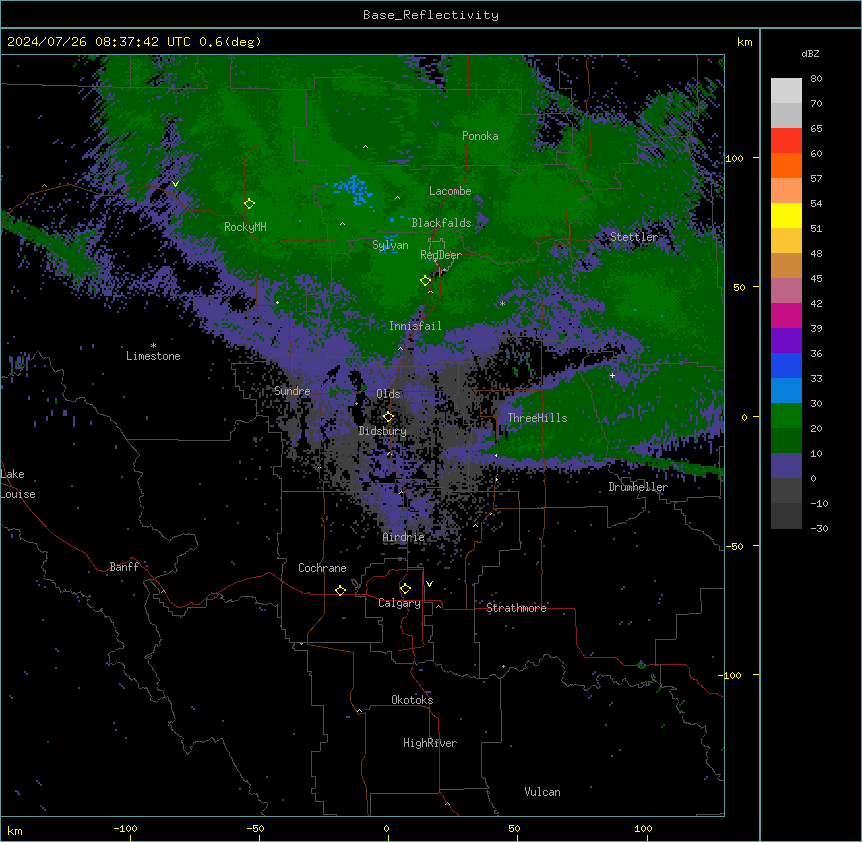The height and width of the screenshot is (842, 862).
Task: Click the HighRiver label
Action: tap(430, 743)
